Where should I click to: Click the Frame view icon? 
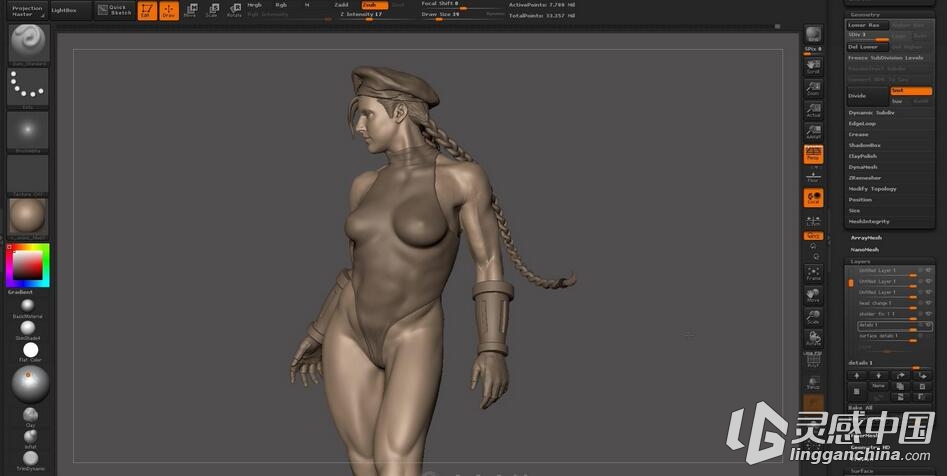point(814,274)
